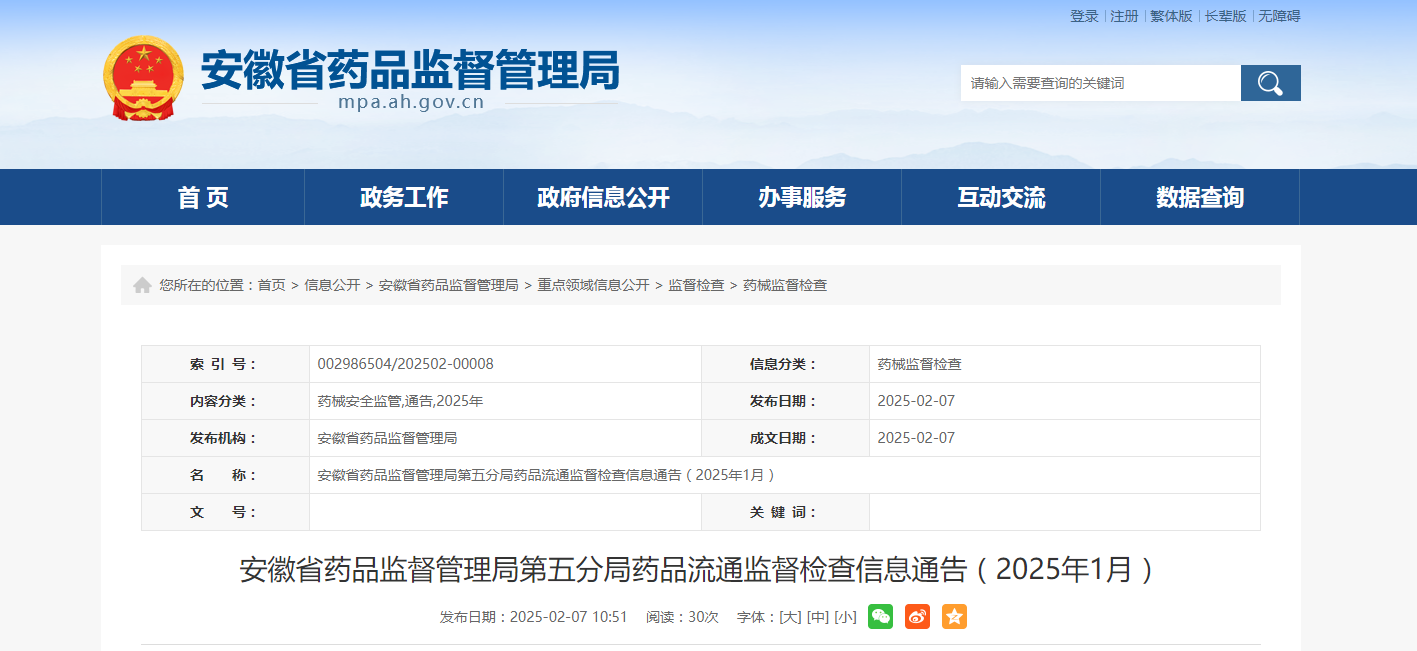Click the 文号 label cell
The width and height of the screenshot is (1417, 651).
tap(225, 512)
